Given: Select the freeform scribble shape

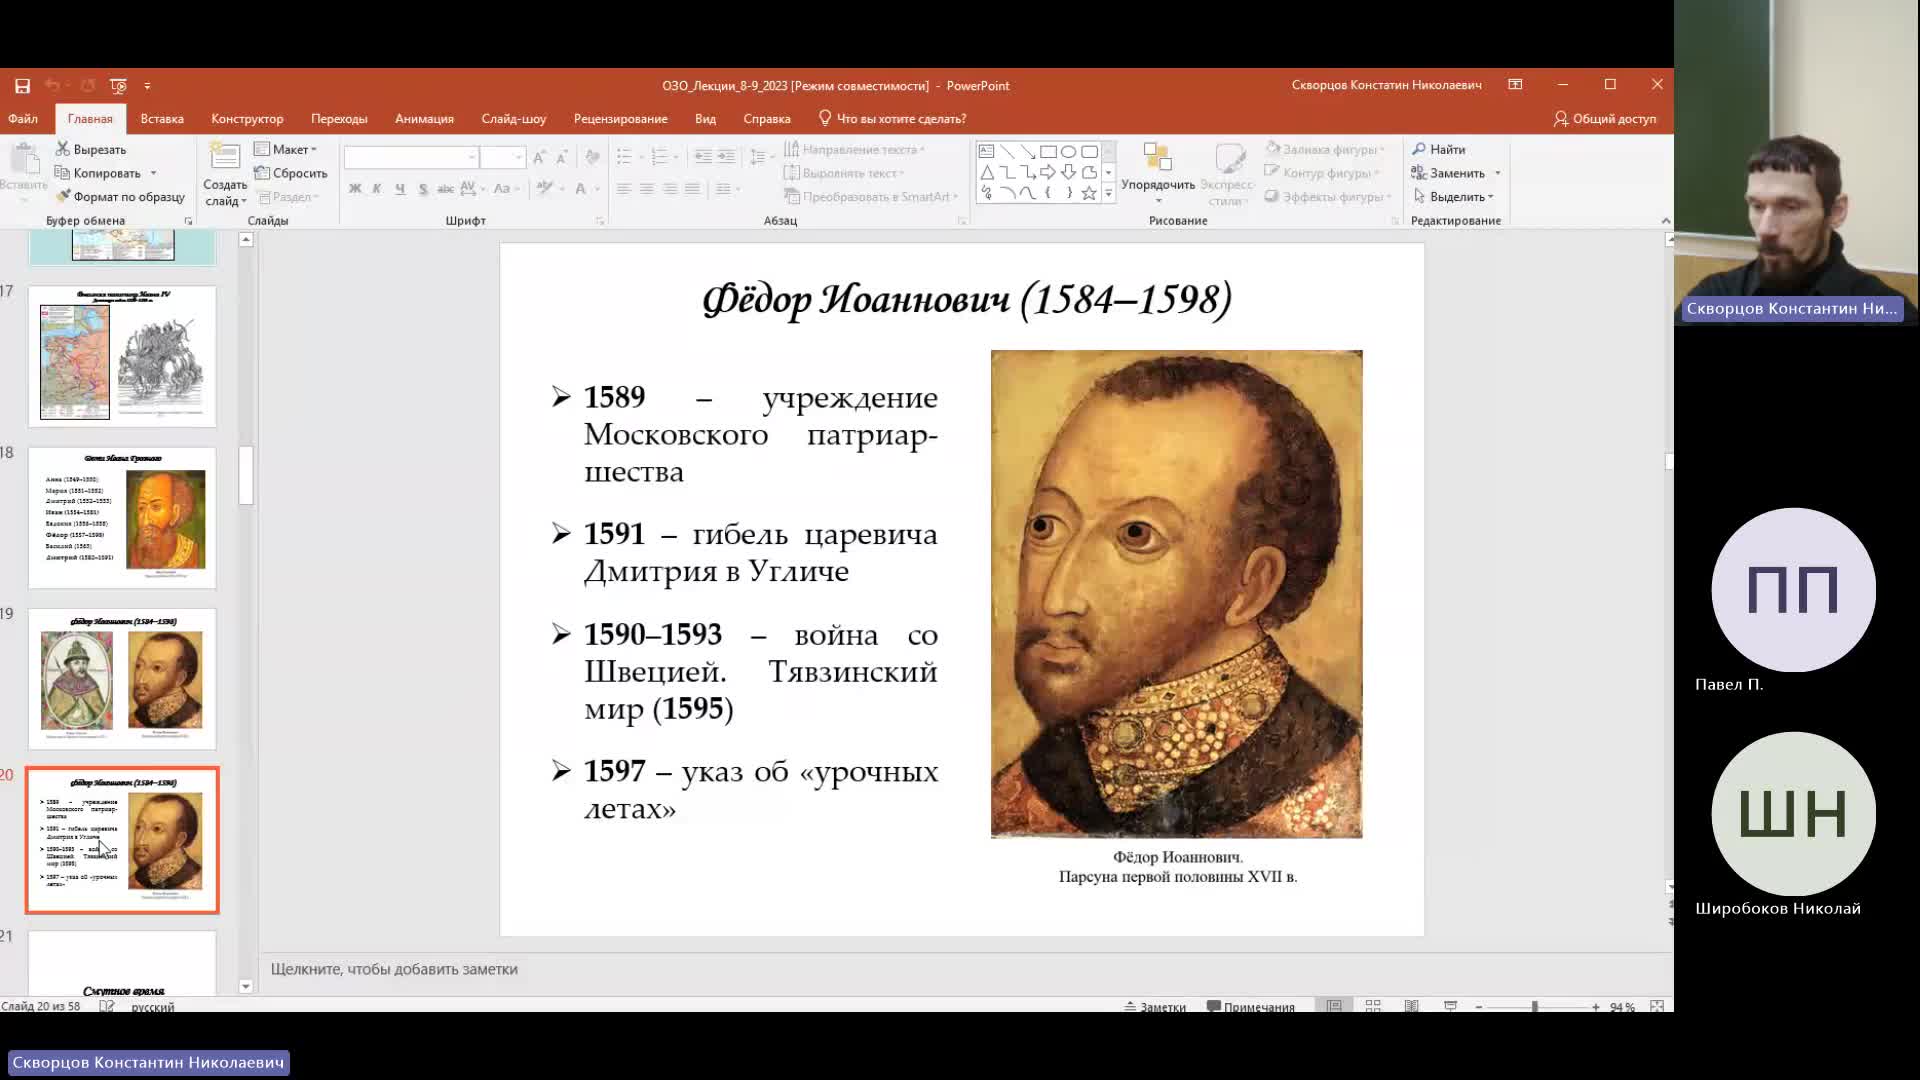Looking at the screenshot, I should (987, 194).
